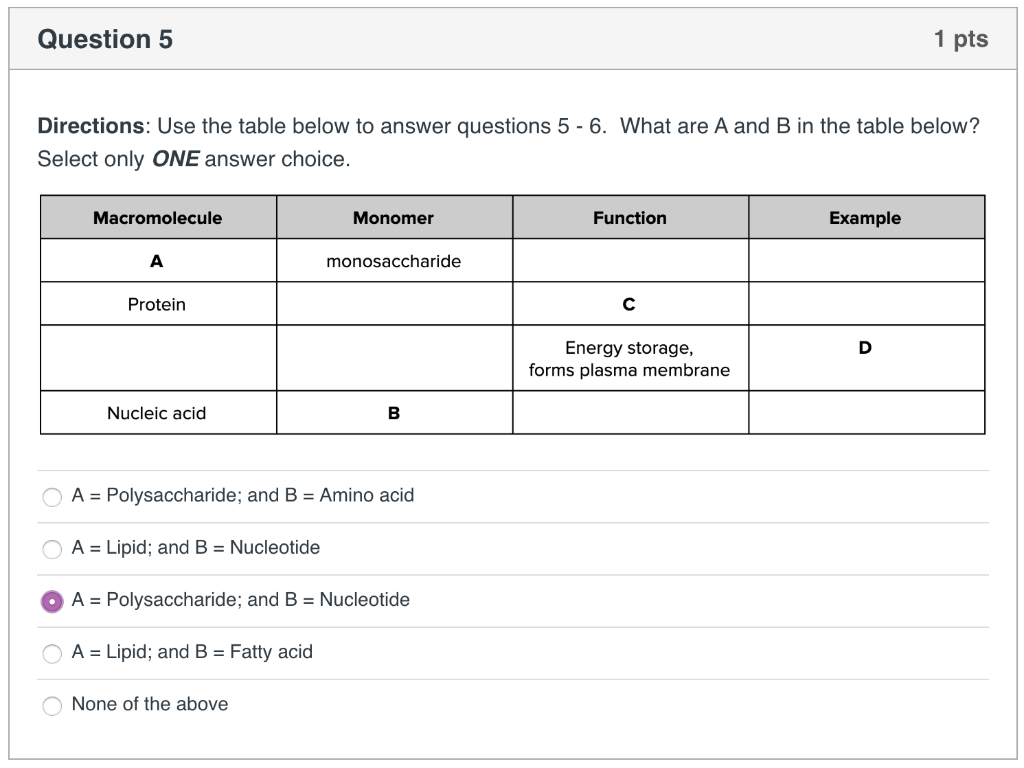
Task: Click table cell containing letter 'D'
Action: click(x=866, y=347)
